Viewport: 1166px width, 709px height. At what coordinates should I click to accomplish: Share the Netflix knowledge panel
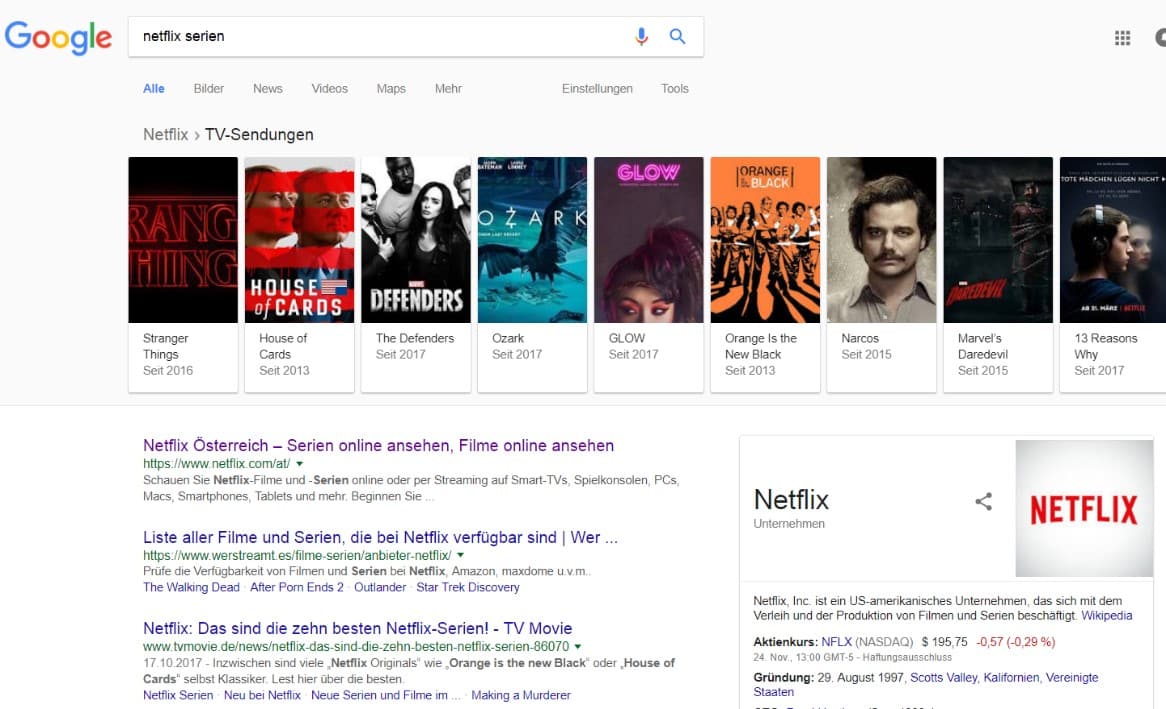983,501
